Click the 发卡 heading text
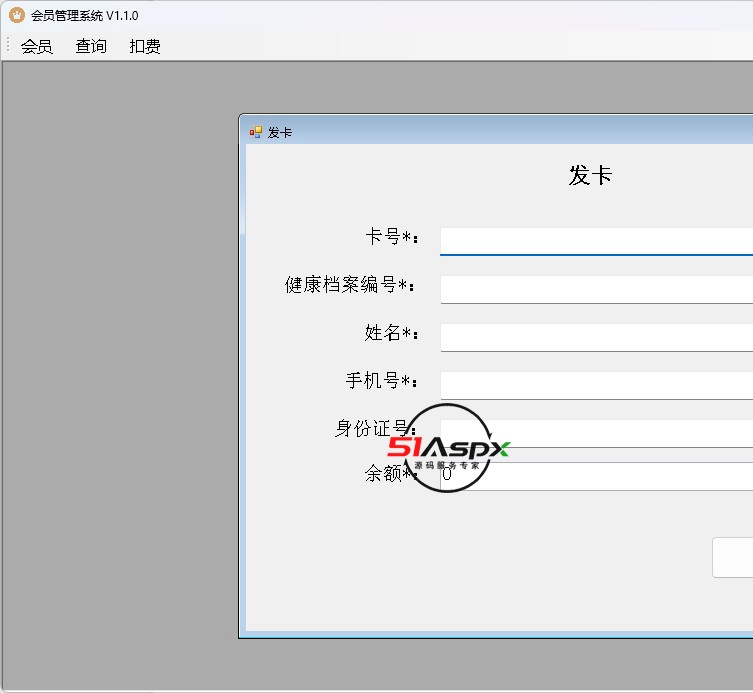753x693 pixels. click(x=590, y=175)
